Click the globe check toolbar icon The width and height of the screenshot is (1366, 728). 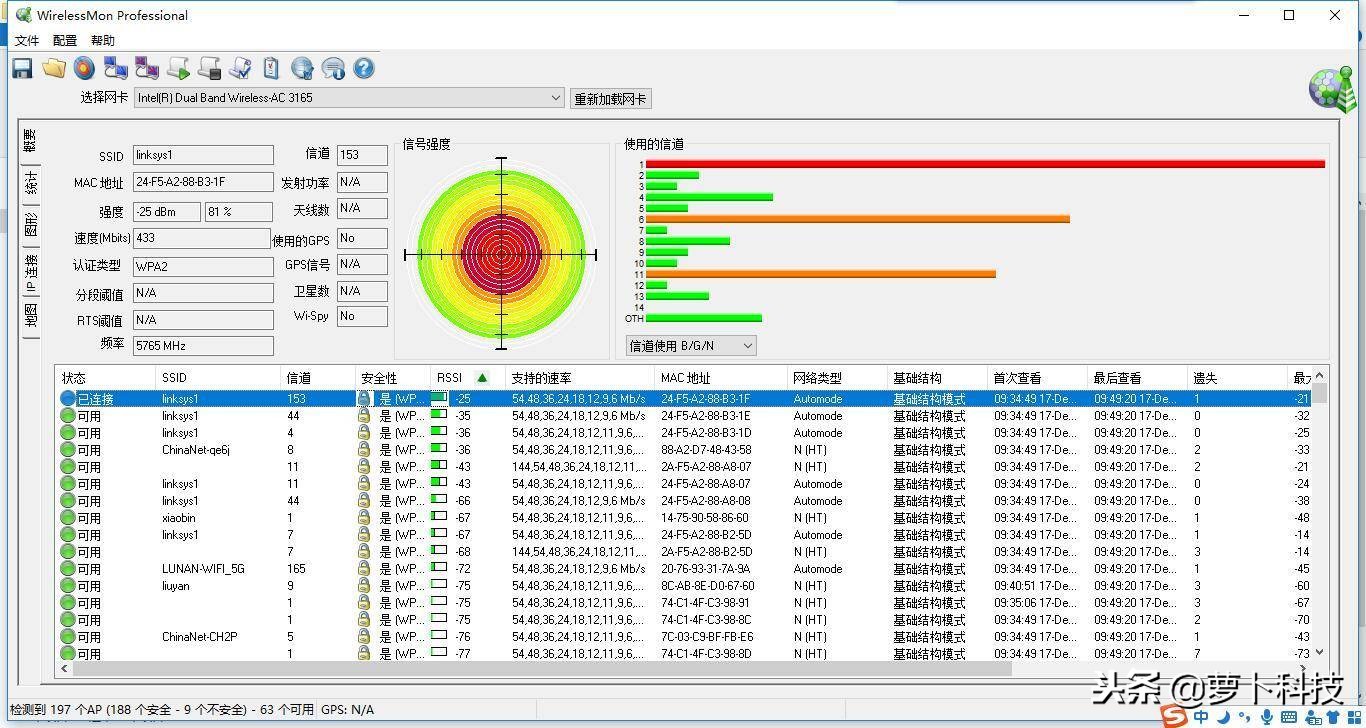(x=302, y=68)
